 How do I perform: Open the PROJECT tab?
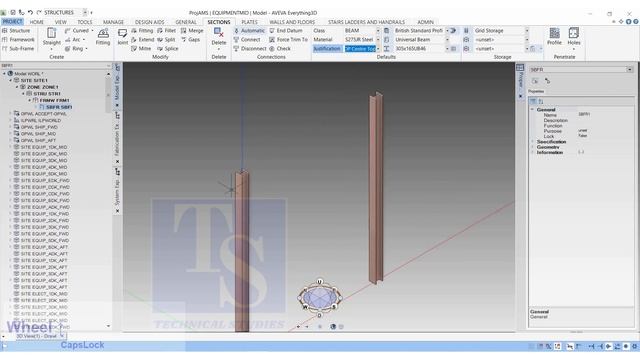[13, 22]
